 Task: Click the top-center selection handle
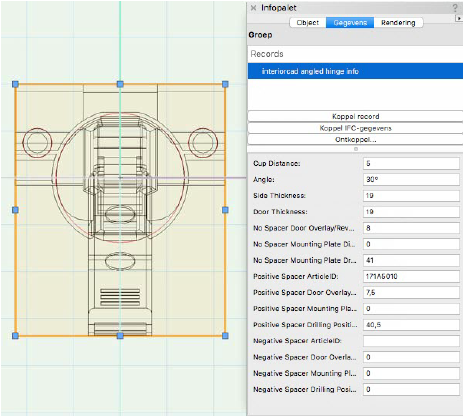point(120,84)
